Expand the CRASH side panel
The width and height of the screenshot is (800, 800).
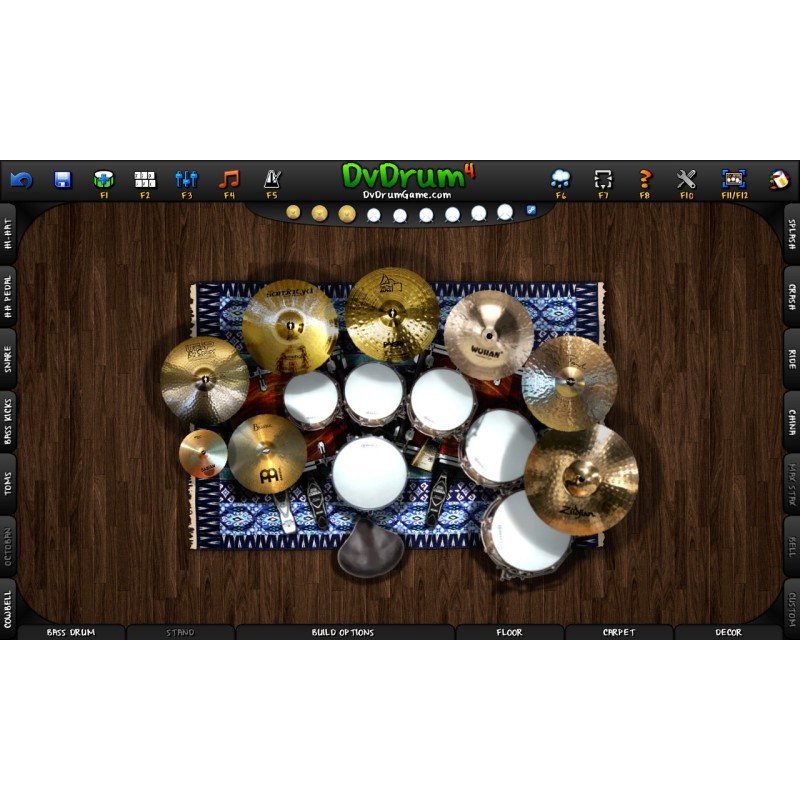(x=791, y=296)
